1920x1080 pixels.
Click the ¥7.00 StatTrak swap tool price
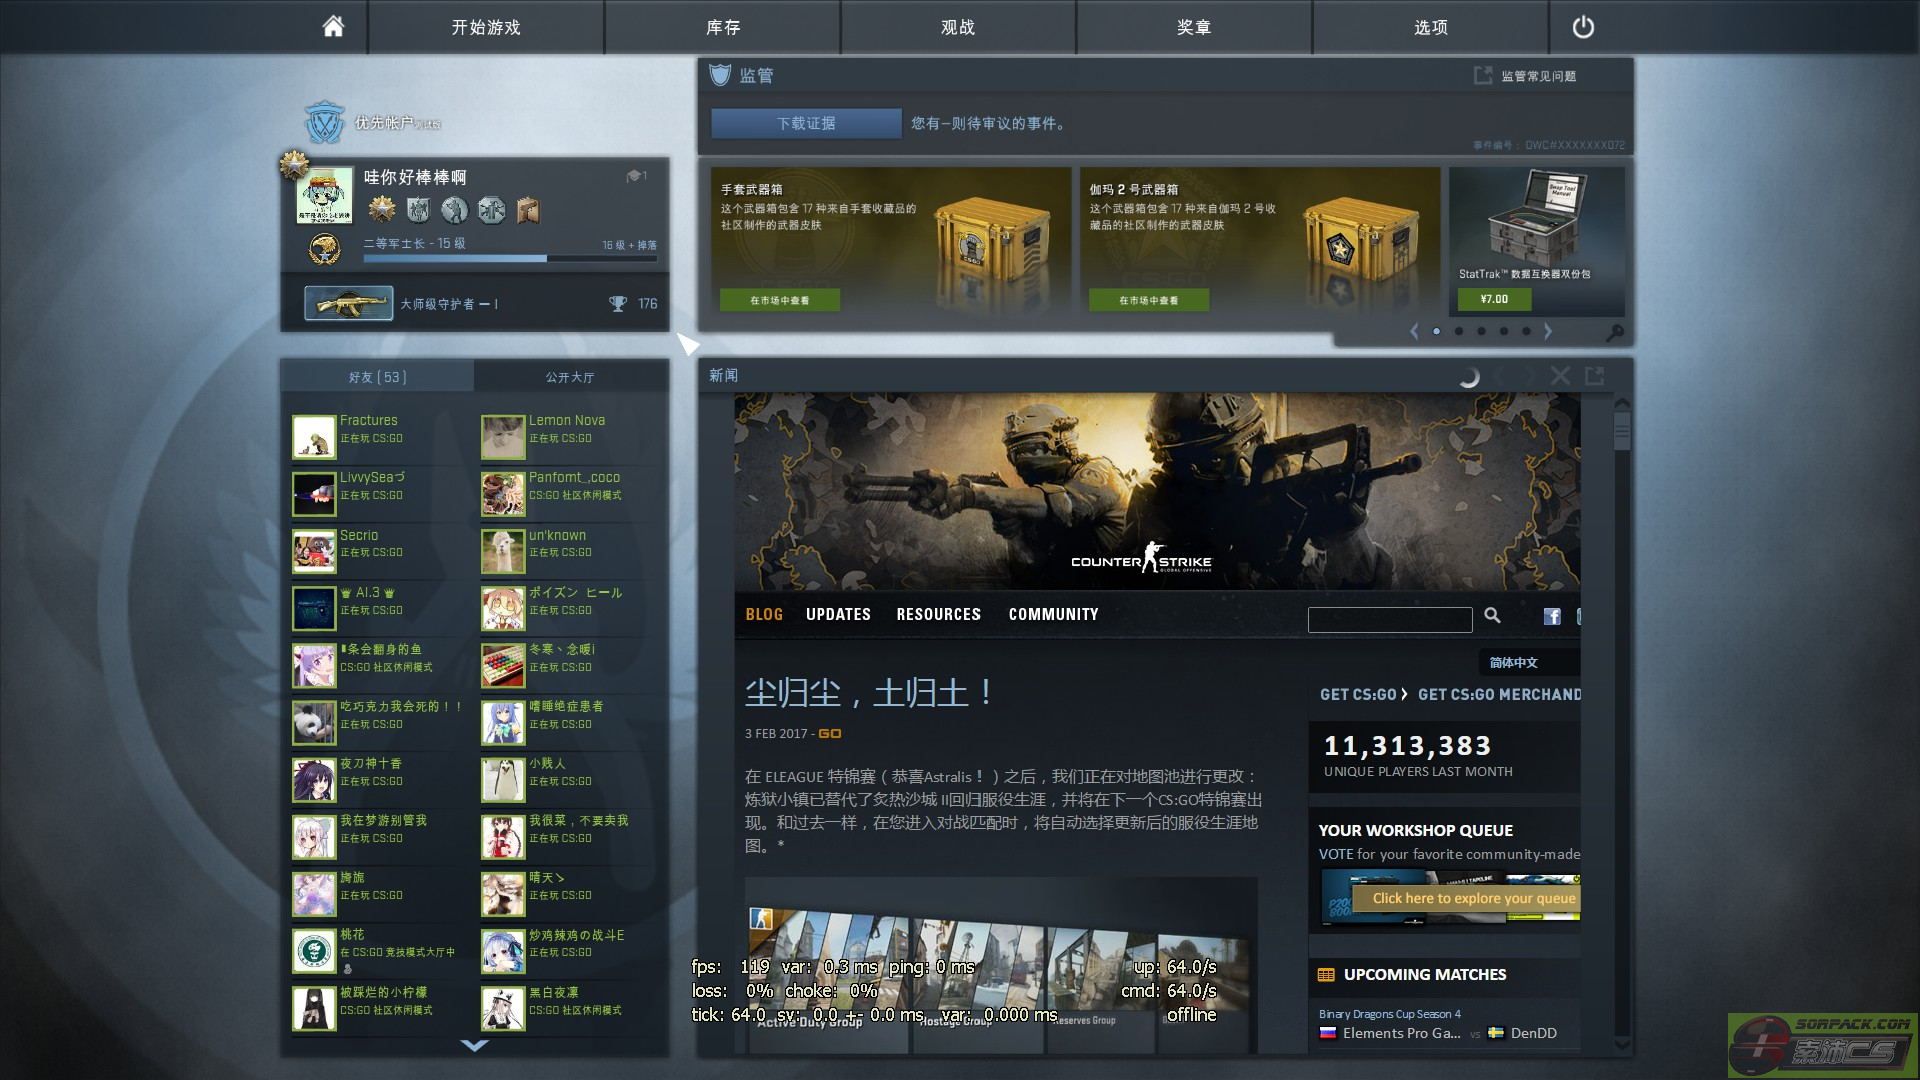1494,299
